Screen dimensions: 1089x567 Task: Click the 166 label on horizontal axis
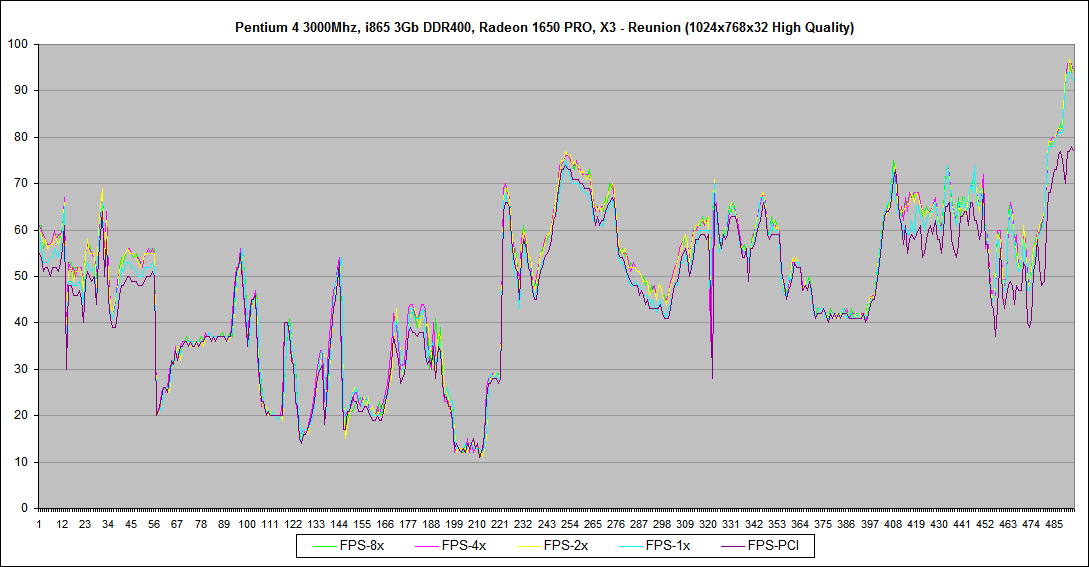(385, 525)
